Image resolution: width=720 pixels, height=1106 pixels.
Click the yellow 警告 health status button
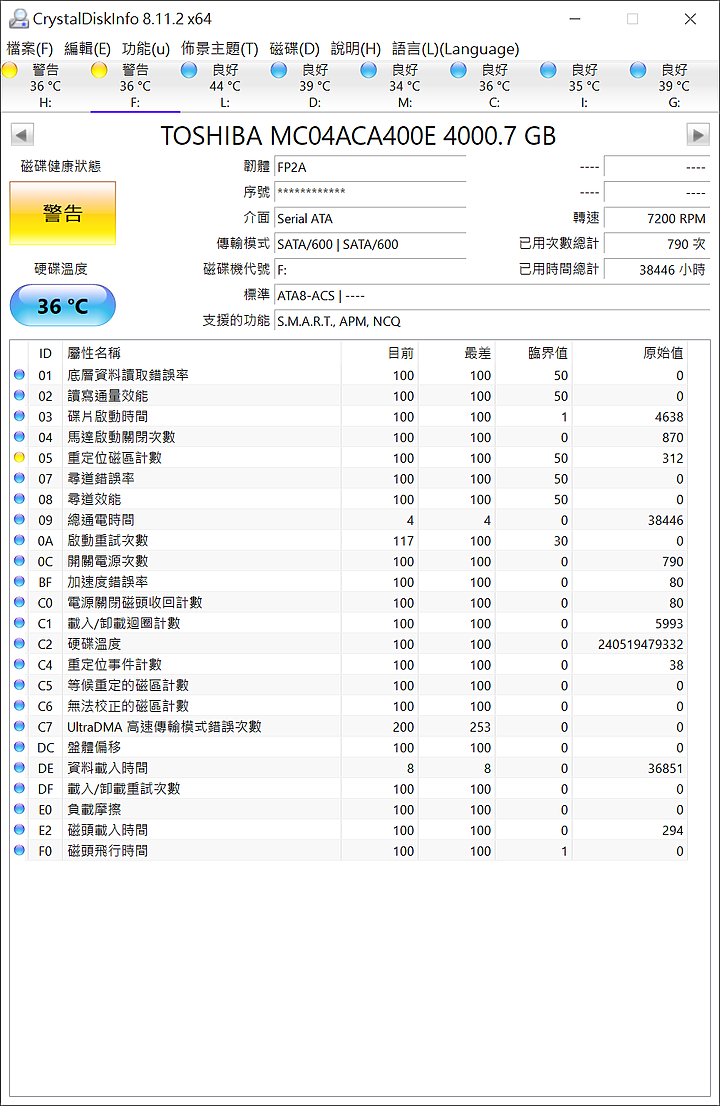point(63,213)
